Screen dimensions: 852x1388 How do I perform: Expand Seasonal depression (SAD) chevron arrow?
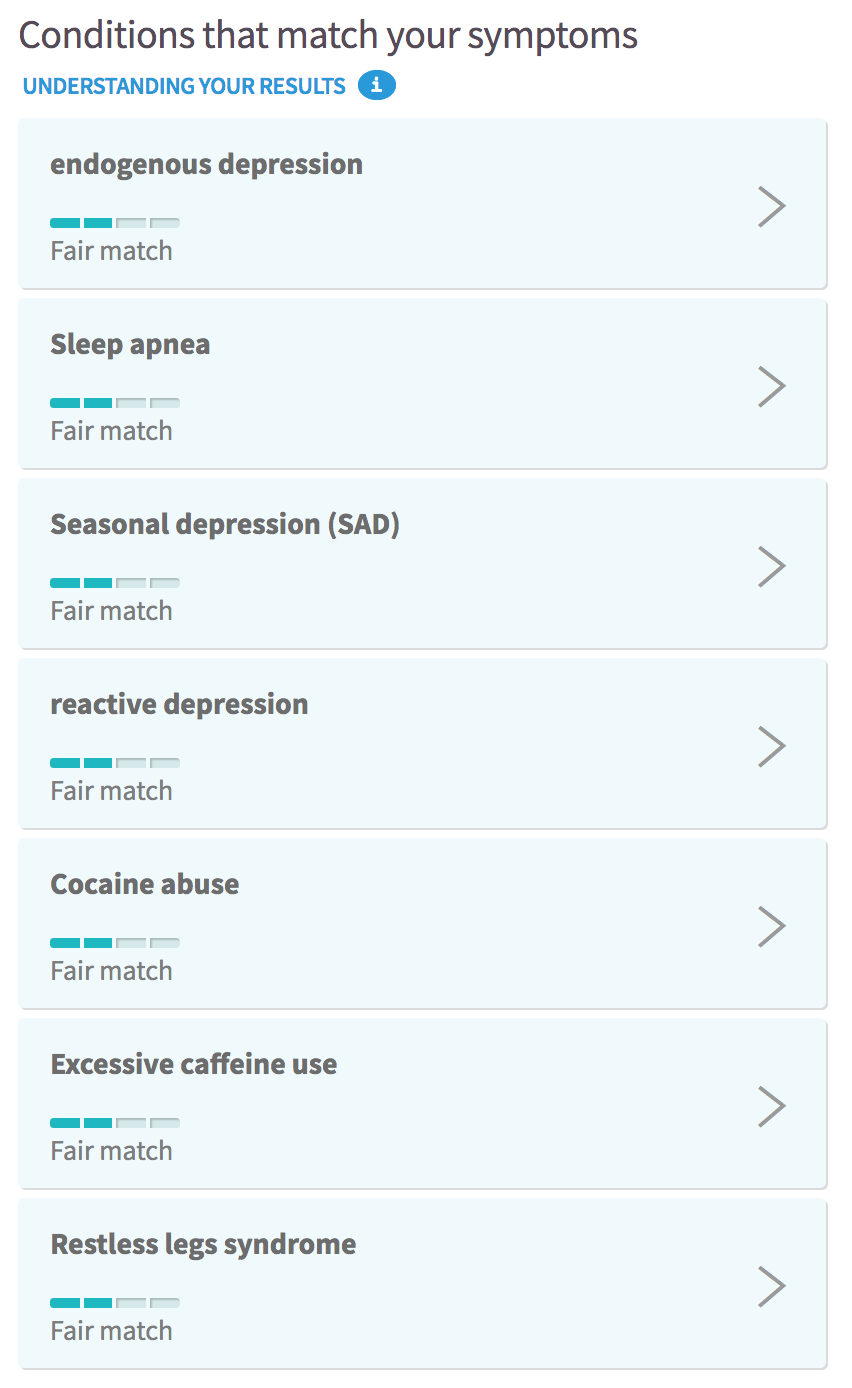771,566
